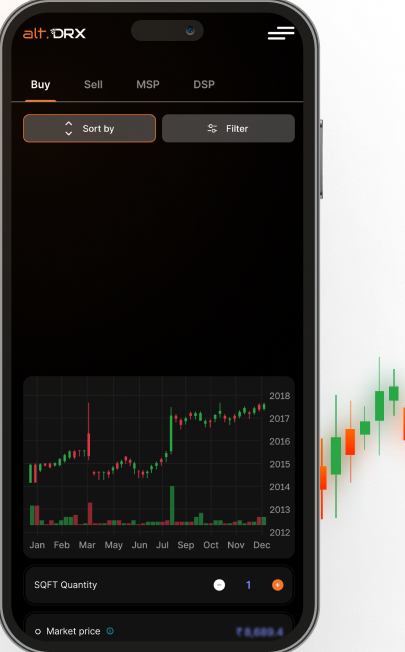This screenshot has height=652, width=405.
Task: Click the alt.DRX logo
Action: tap(54, 33)
